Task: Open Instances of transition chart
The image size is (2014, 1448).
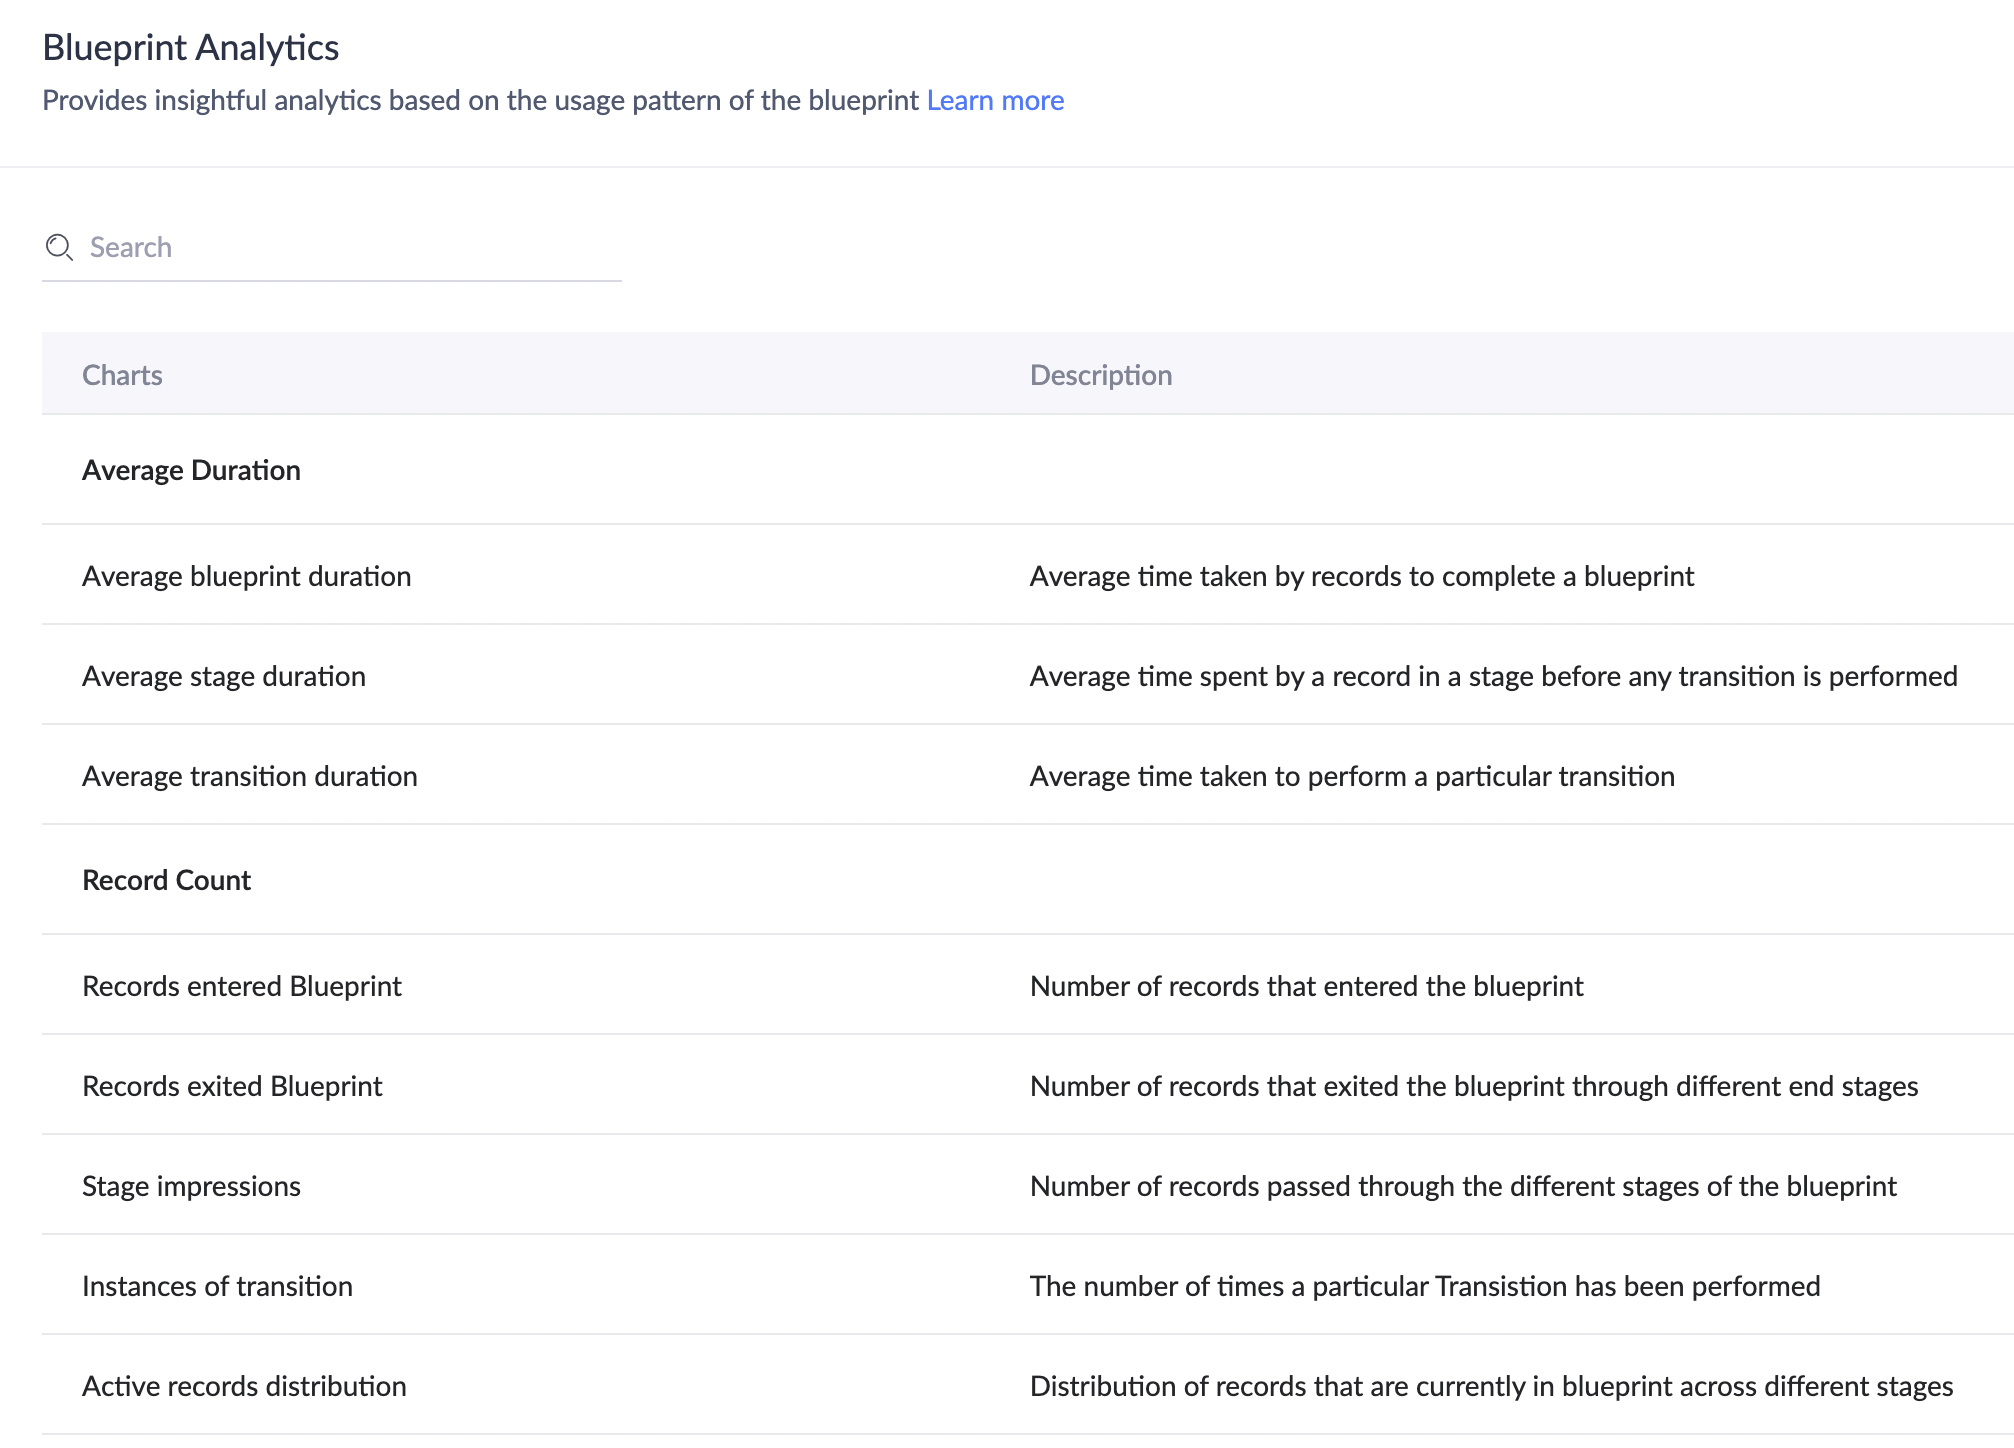Action: 217,1286
